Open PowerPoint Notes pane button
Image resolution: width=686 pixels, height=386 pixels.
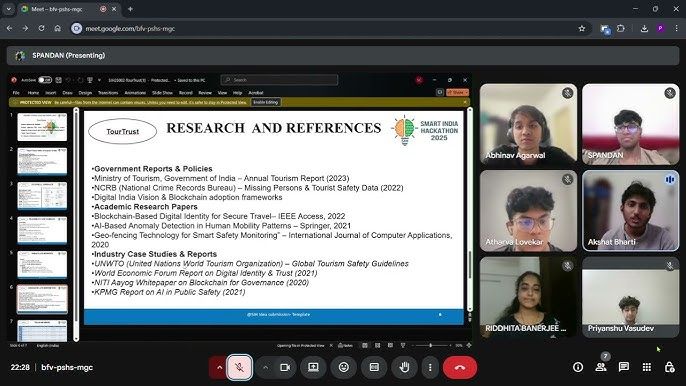click(x=346, y=345)
